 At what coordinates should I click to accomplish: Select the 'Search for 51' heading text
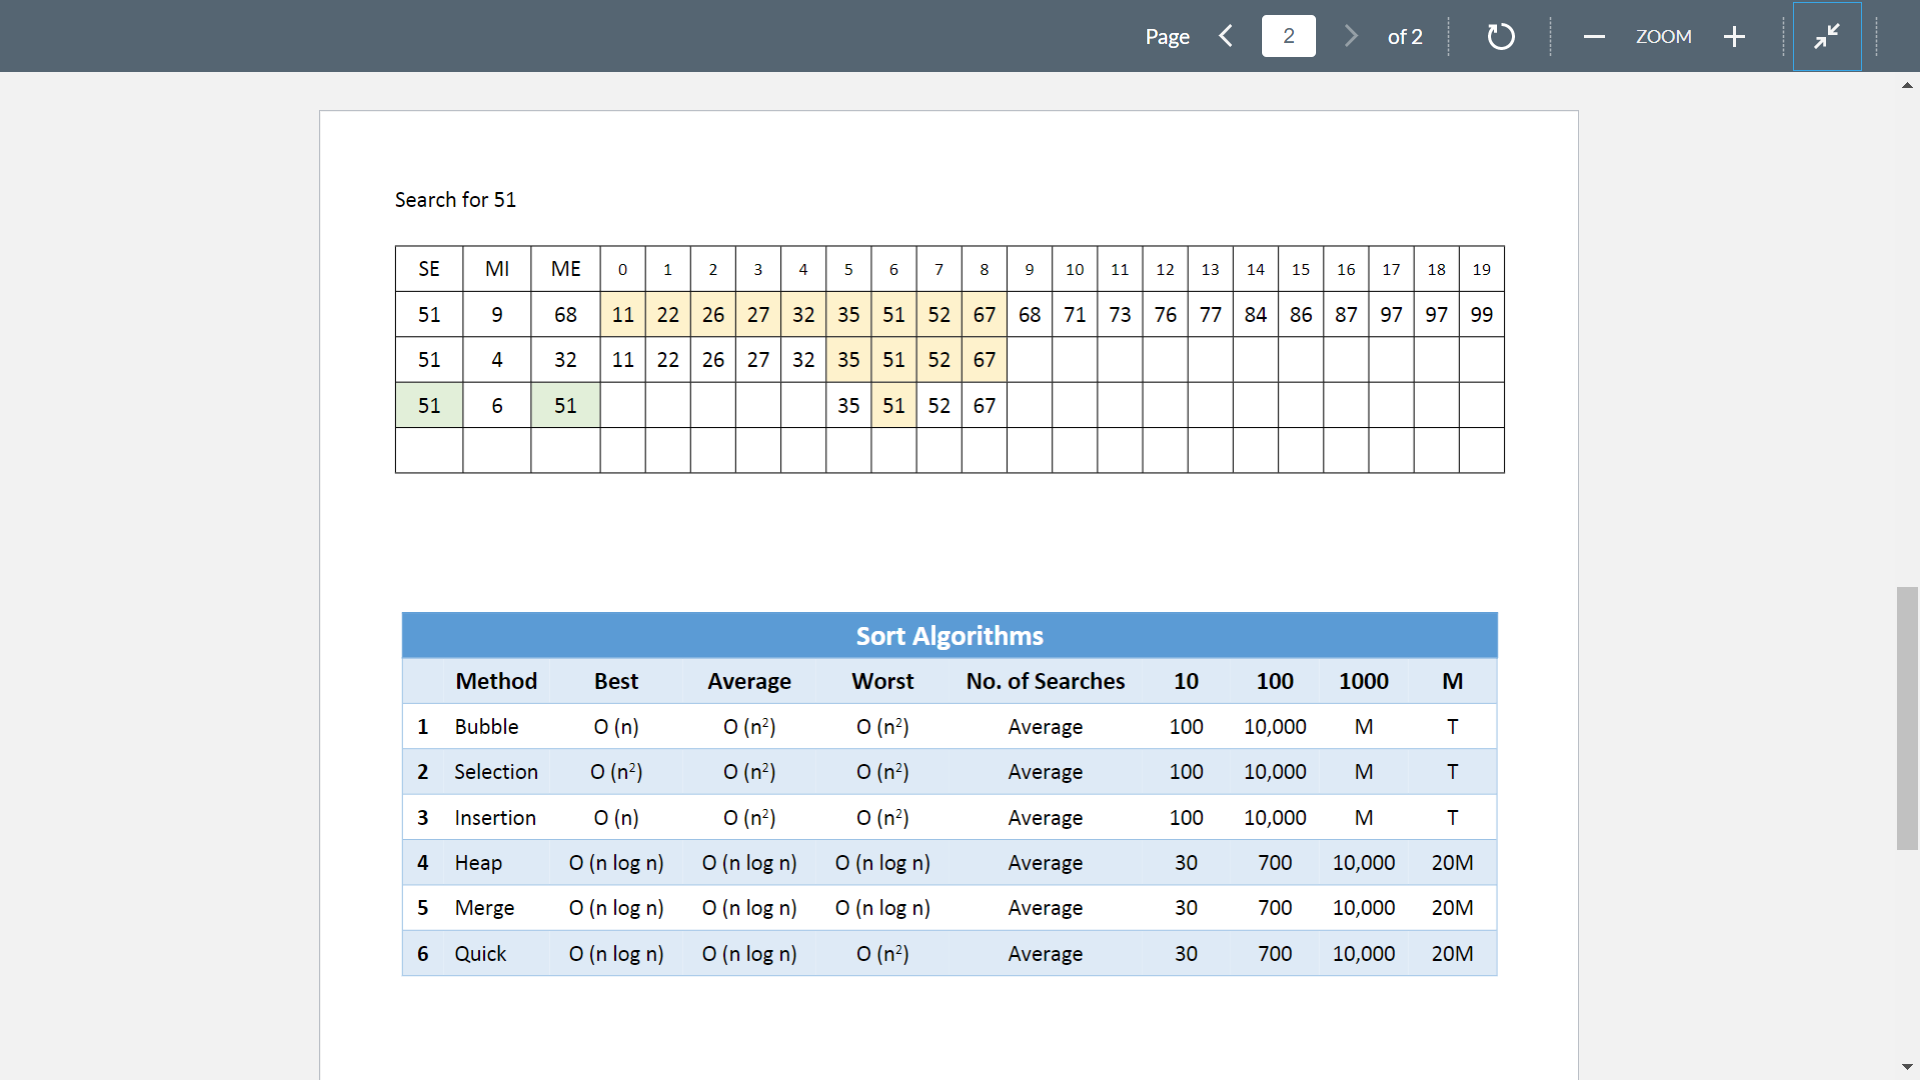pyautogui.click(x=455, y=199)
